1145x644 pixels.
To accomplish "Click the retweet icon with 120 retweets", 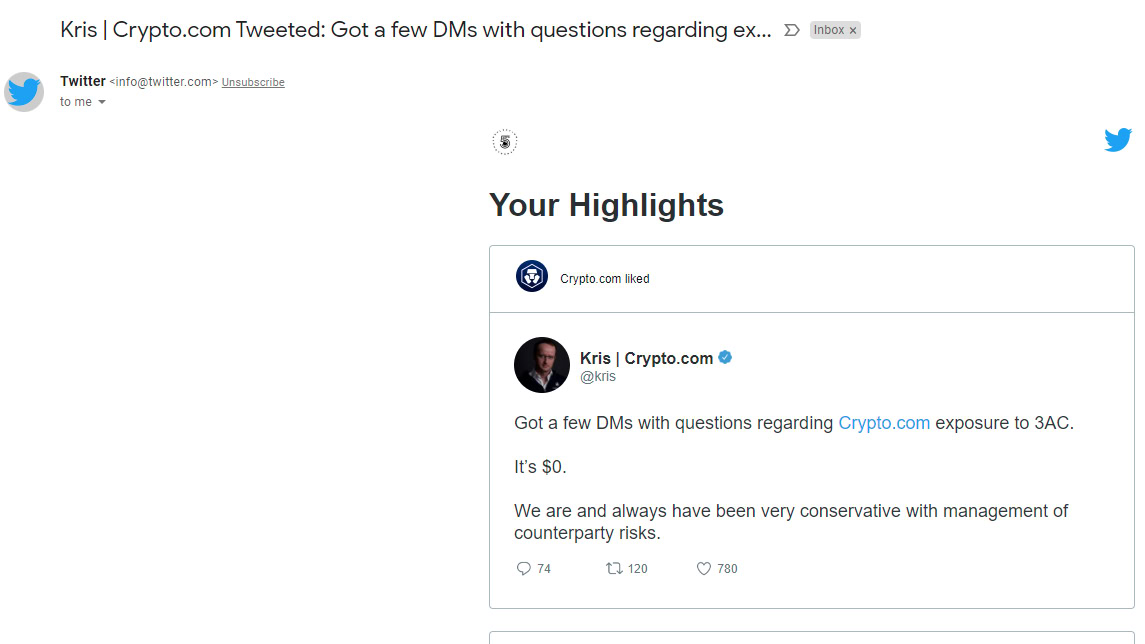I will [x=614, y=568].
